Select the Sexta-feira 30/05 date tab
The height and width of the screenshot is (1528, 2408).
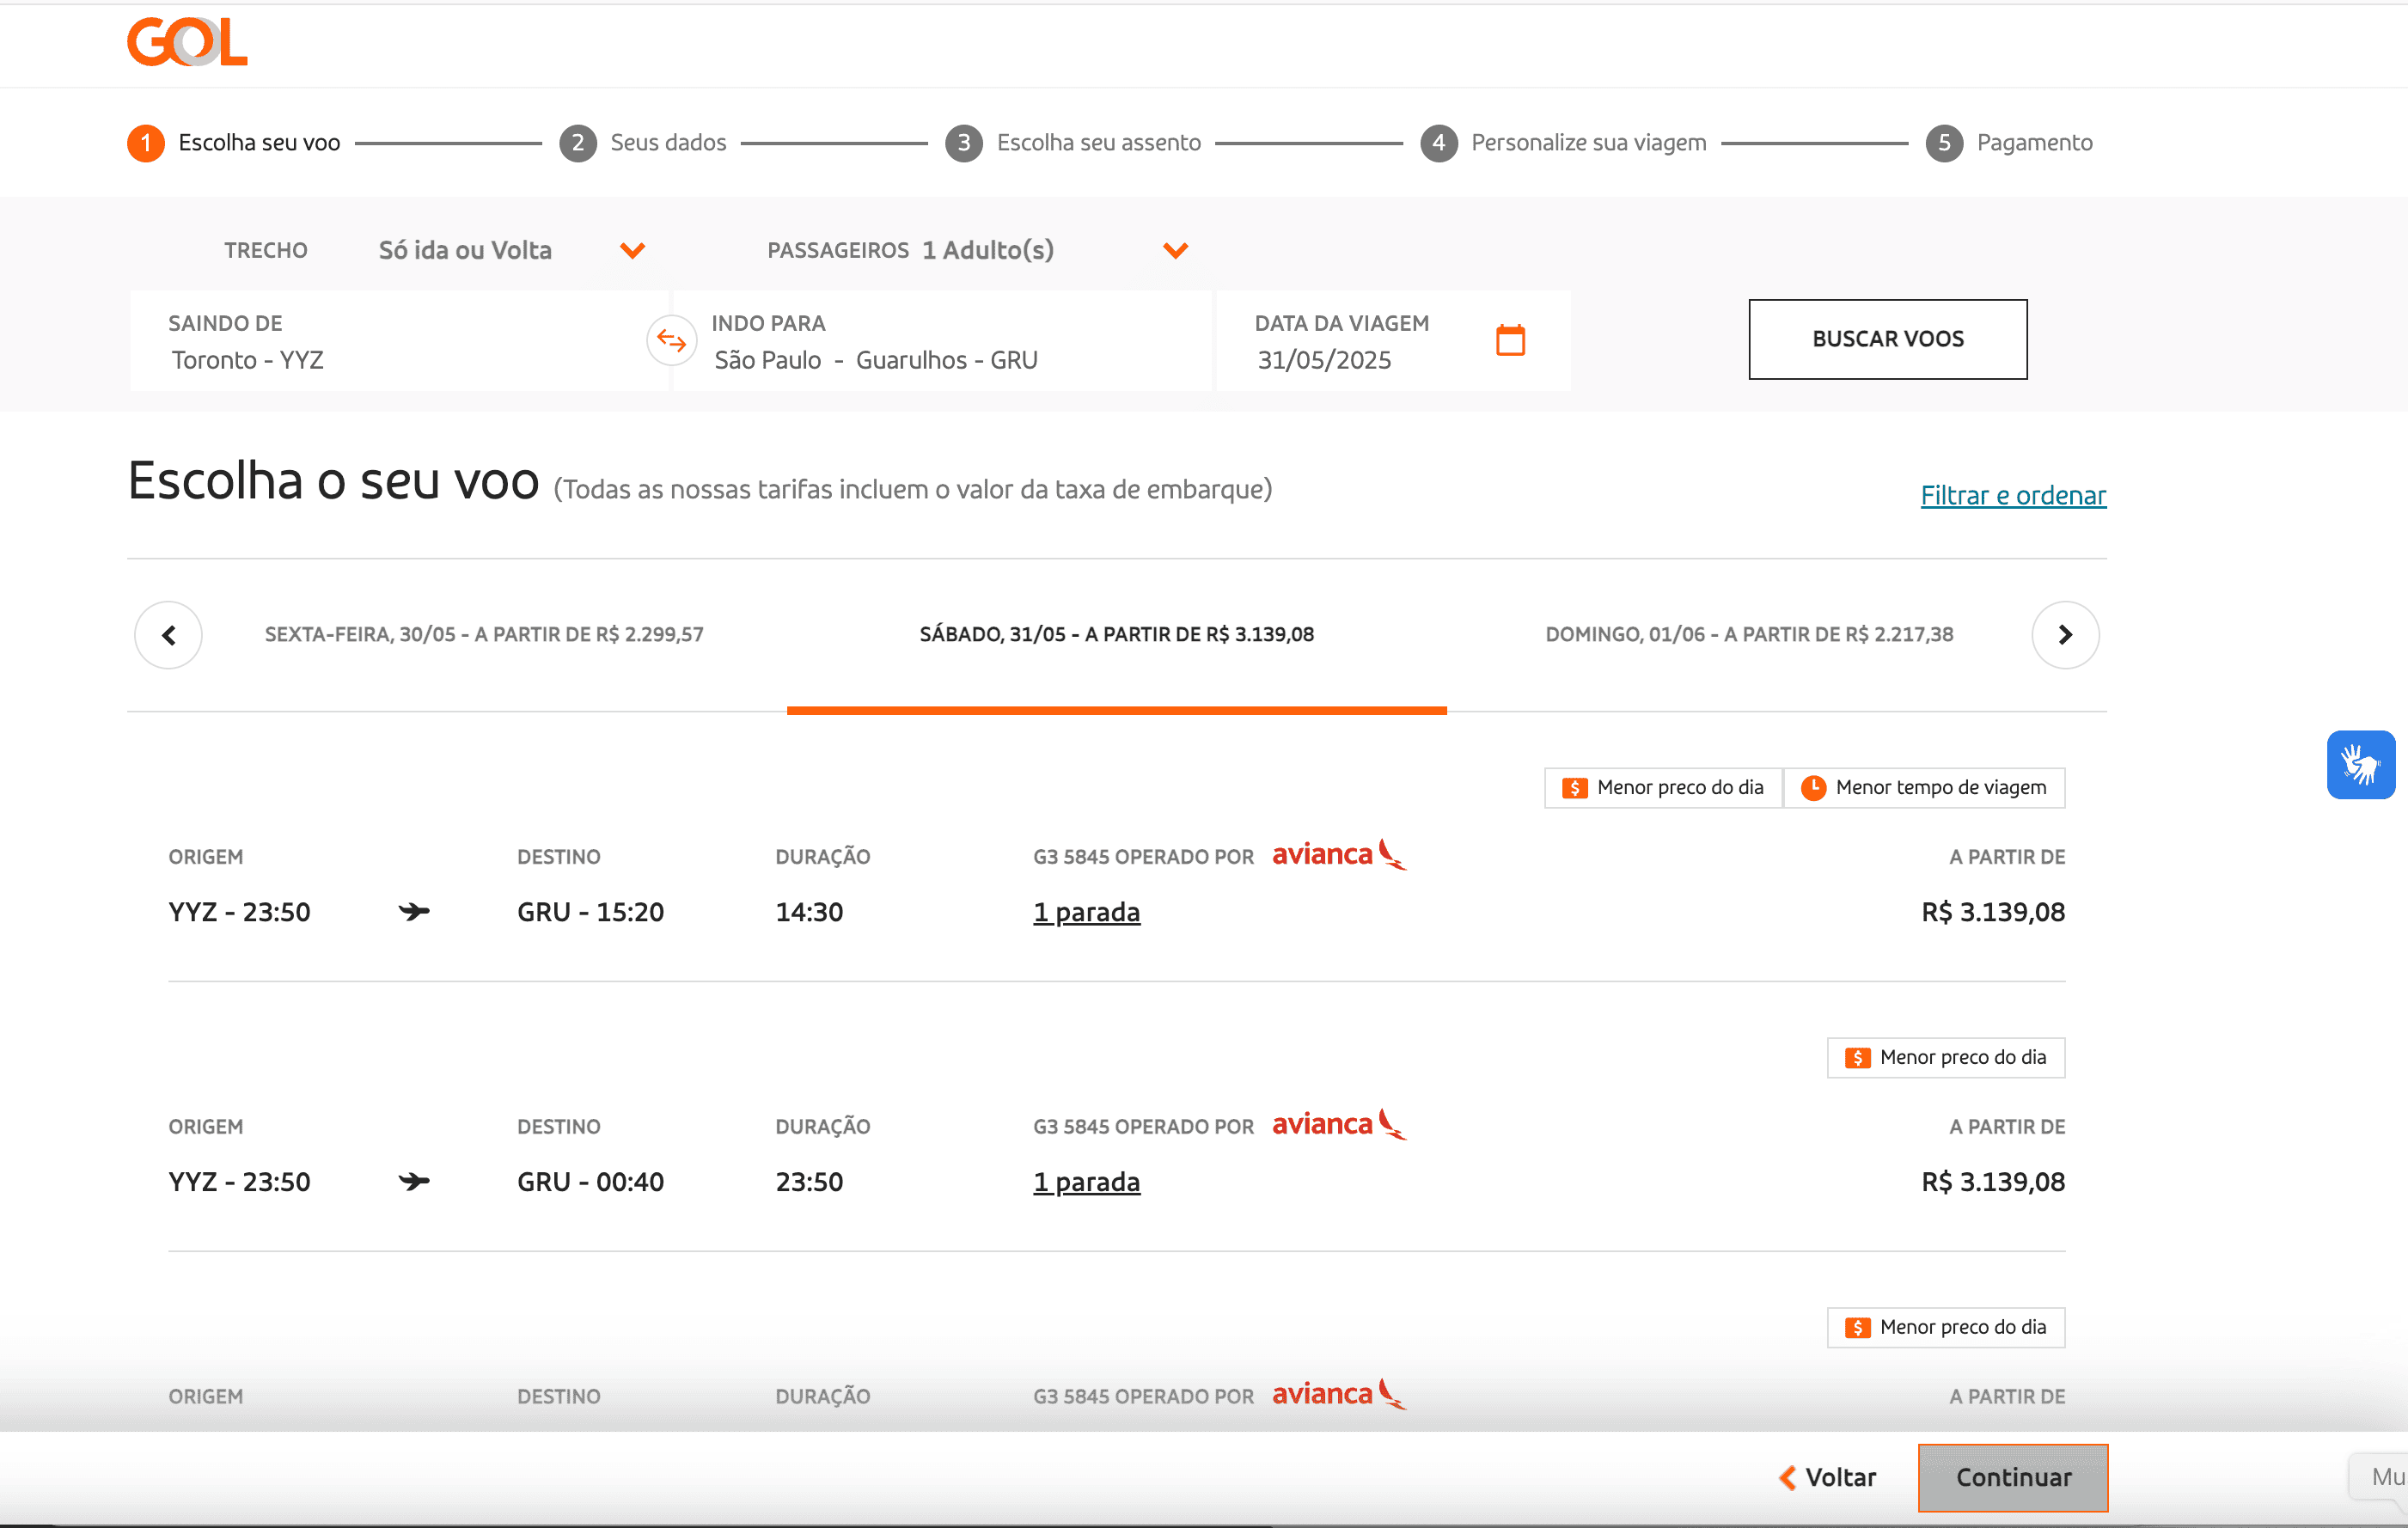pyautogui.click(x=484, y=635)
